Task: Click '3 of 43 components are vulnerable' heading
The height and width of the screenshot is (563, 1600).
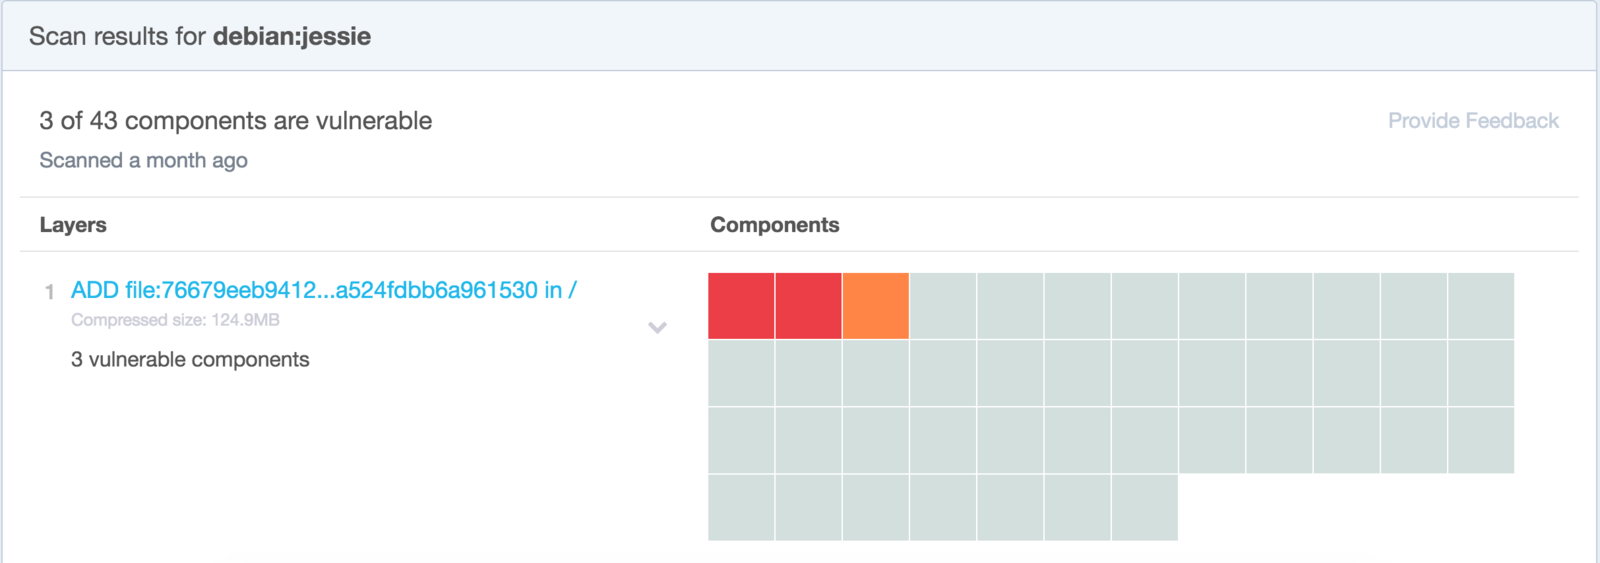Action: pos(236,121)
